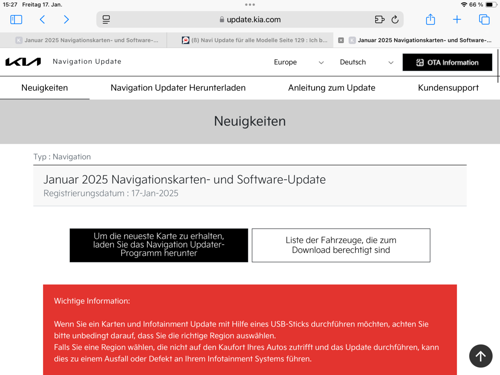The height and width of the screenshot is (375, 500).
Task: Open the Deutsch language dropdown
Action: (366, 62)
